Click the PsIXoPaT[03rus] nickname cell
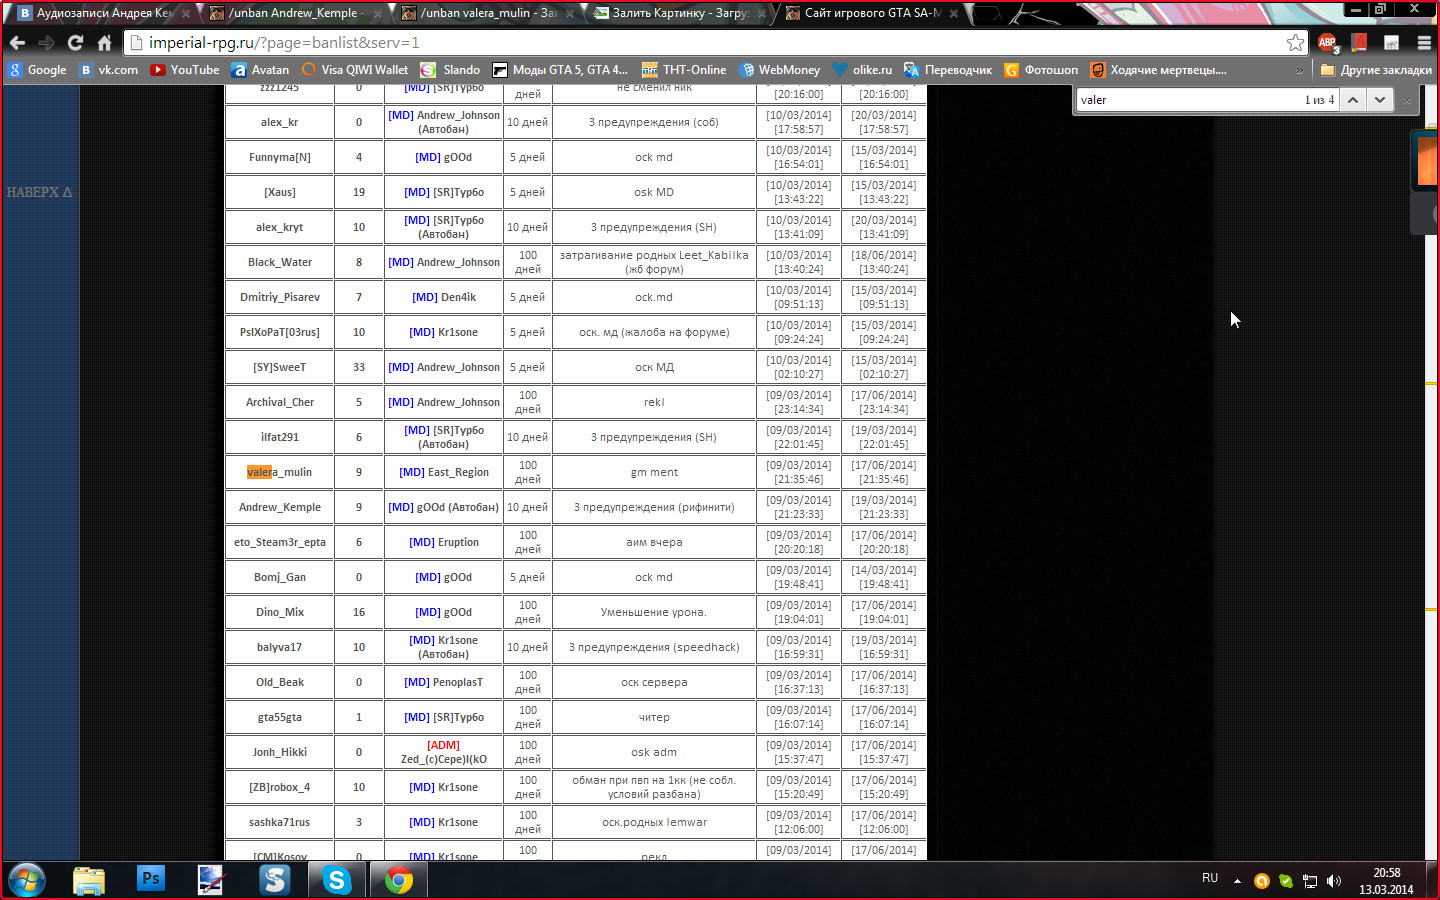The height and width of the screenshot is (900, 1440). [x=279, y=332]
